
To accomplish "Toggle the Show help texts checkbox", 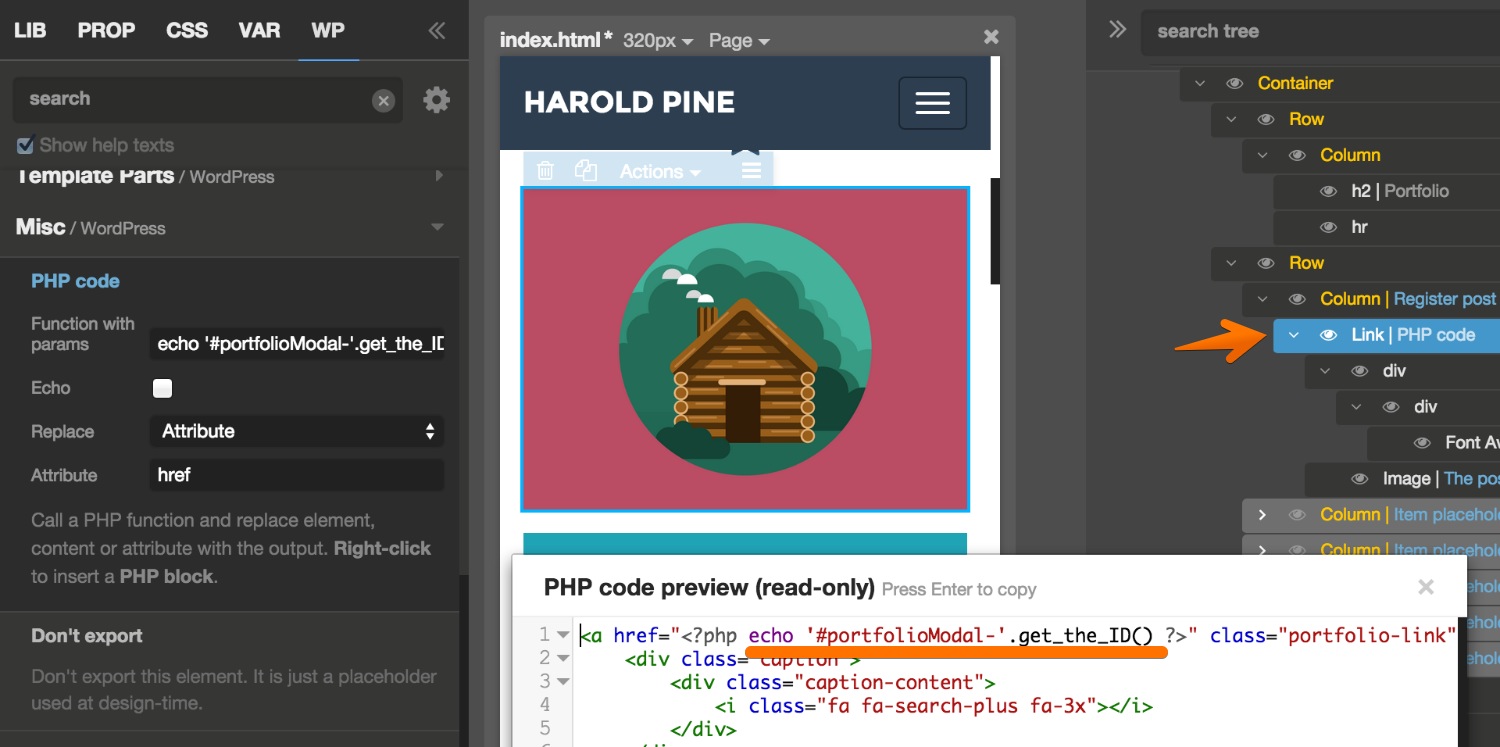I will (26, 146).
